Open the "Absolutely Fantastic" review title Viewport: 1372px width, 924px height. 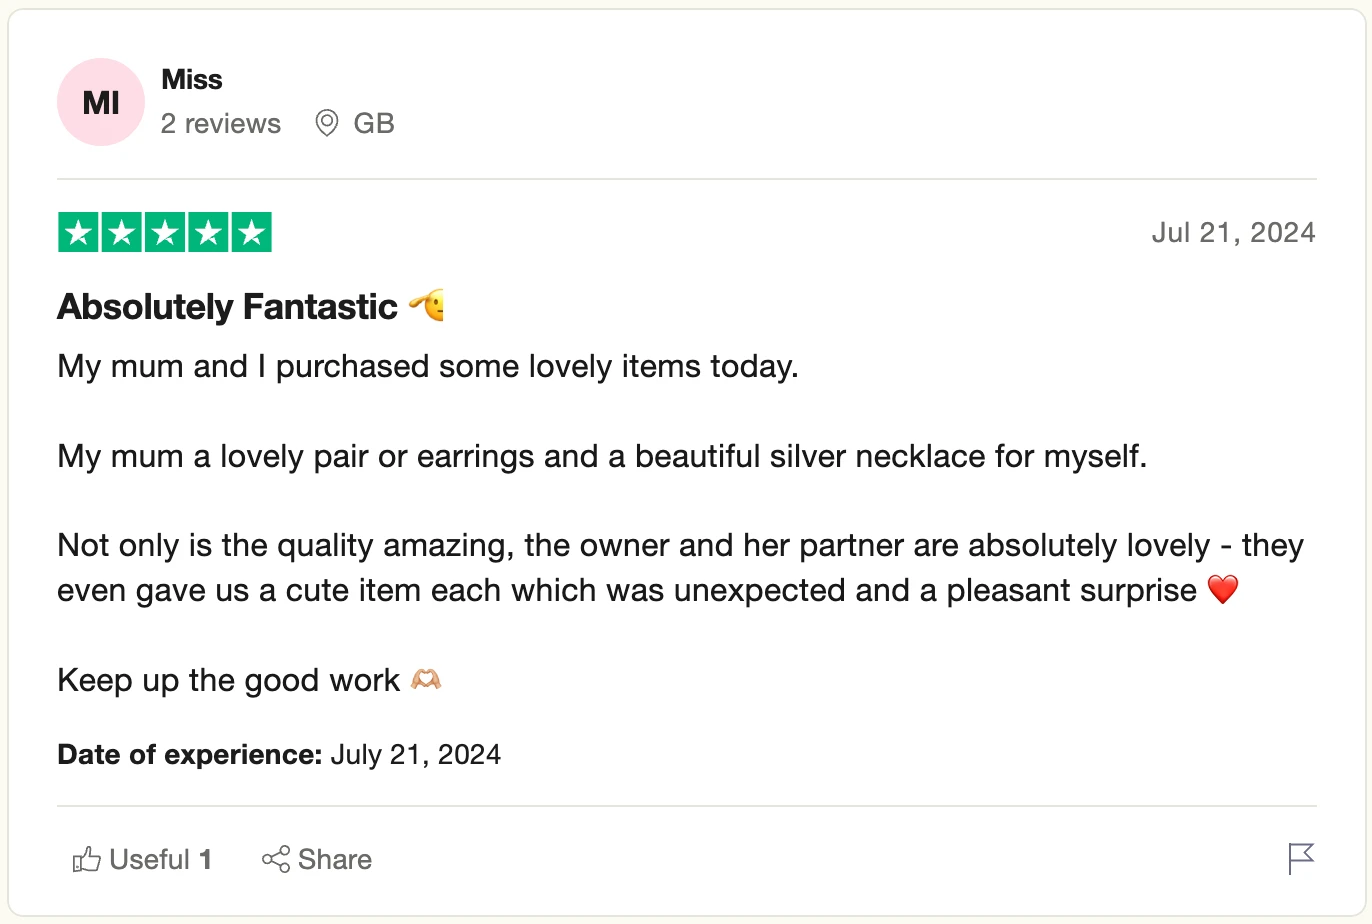tap(228, 307)
